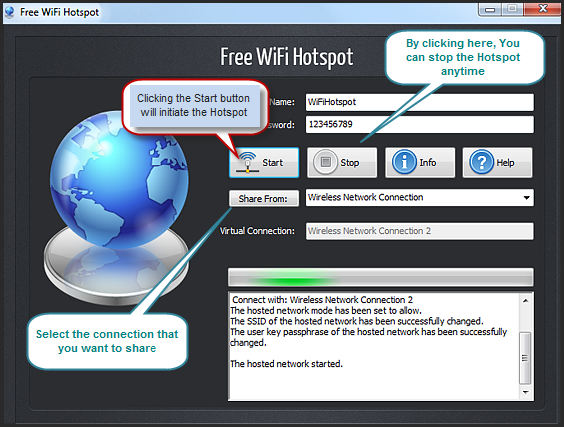Click the large blue globe image
The image size is (564, 427).
119,180
